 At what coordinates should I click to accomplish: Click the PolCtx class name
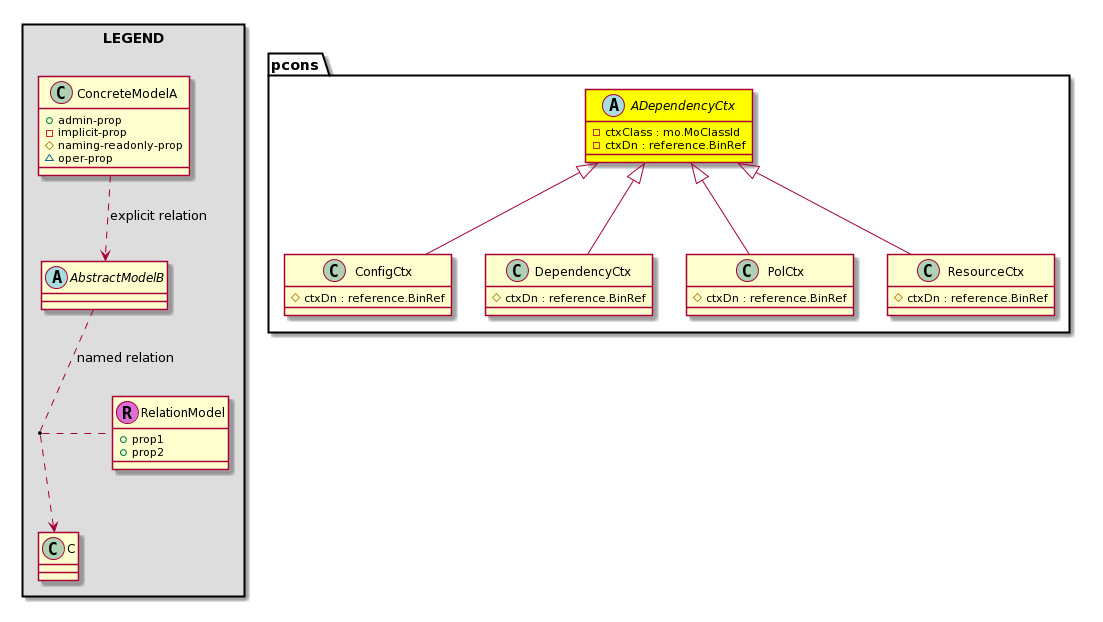pyautogui.click(x=786, y=272)
